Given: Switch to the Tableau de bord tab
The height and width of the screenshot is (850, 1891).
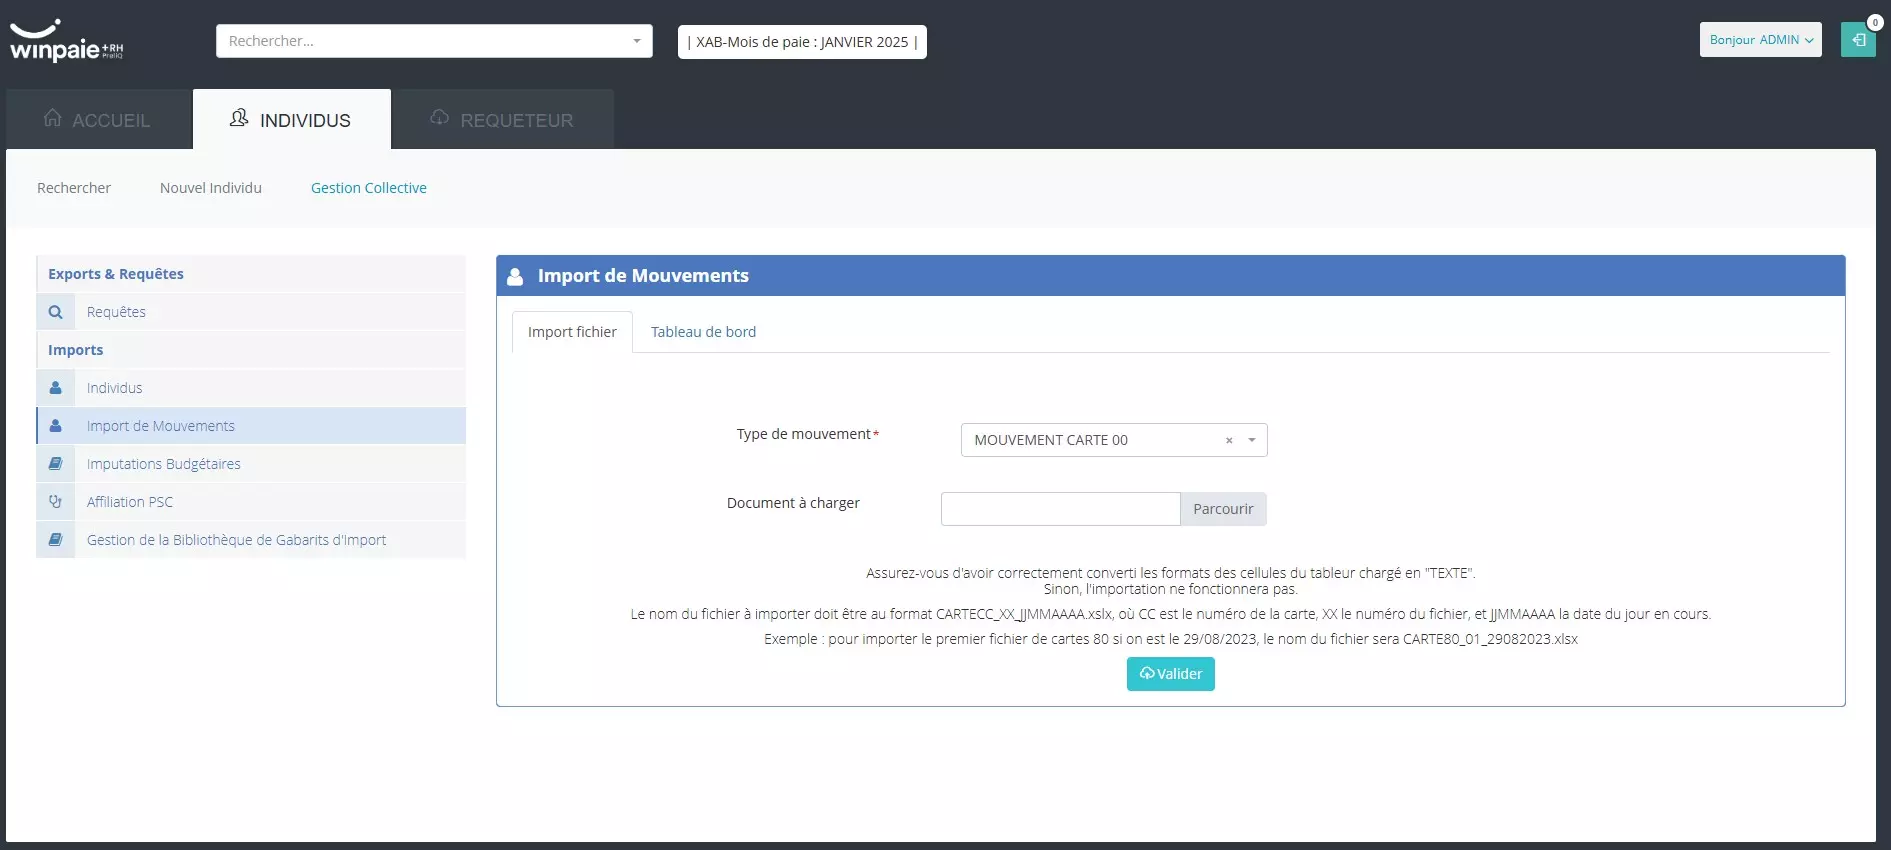Looking at the screenshot, I should (x=703, y=332).
